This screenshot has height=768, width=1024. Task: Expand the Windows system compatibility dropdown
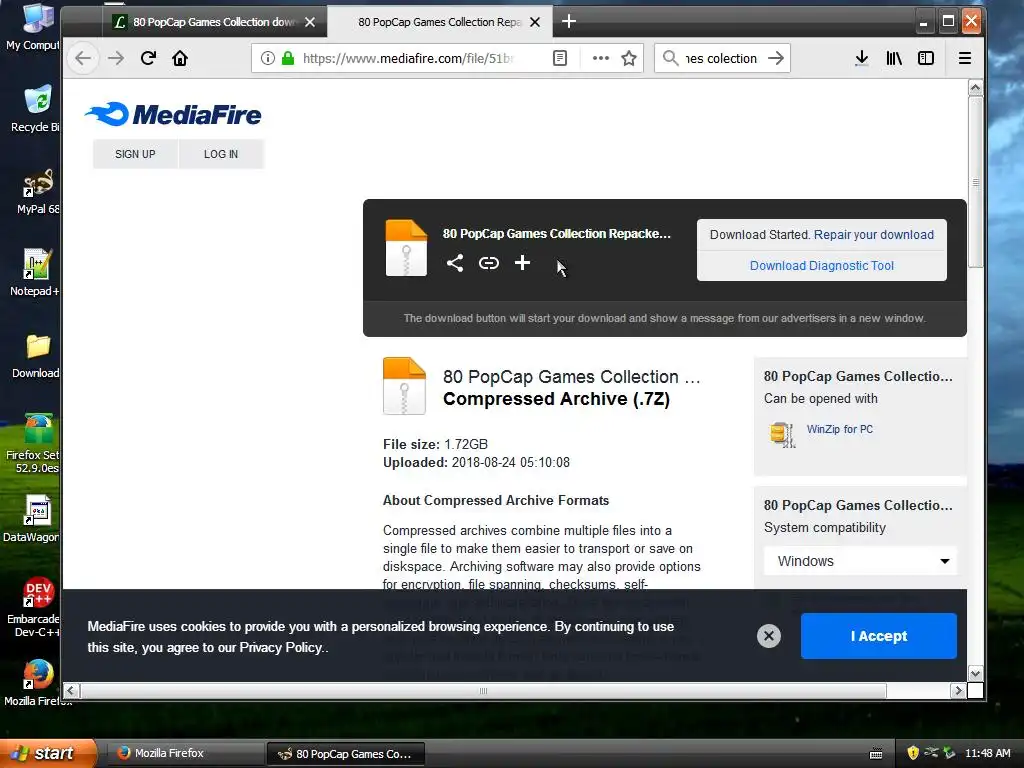coord(860,561)
